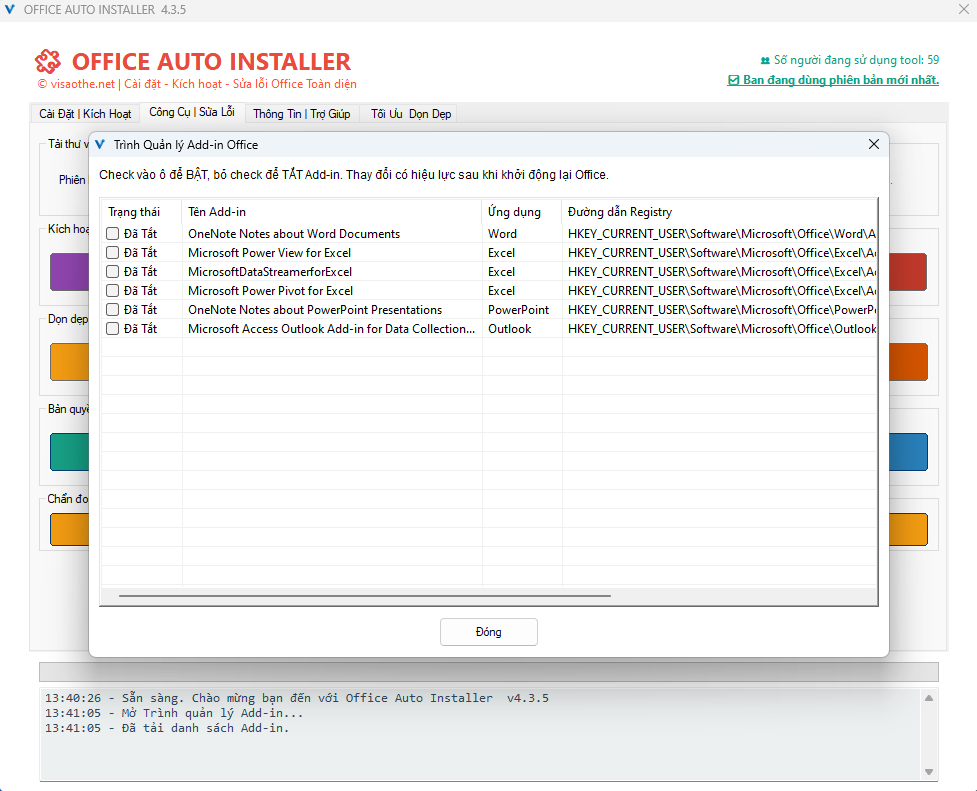The width and height of the screenshot is (977, 791).
Task: Click the users-online people icon
Action: pos(765,60)
